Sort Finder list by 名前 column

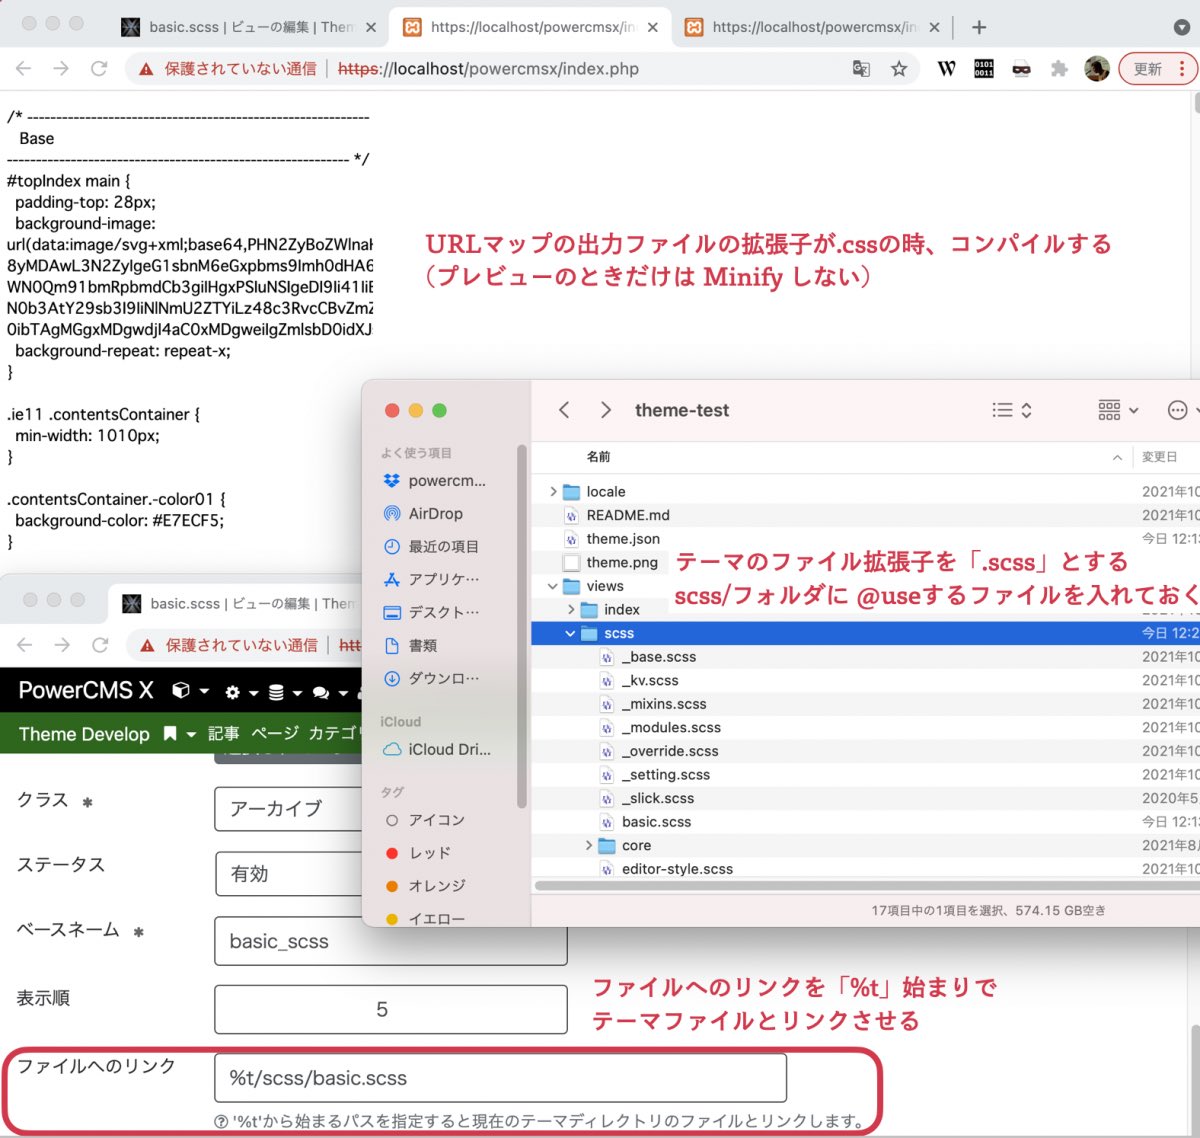tap(599, 457)
